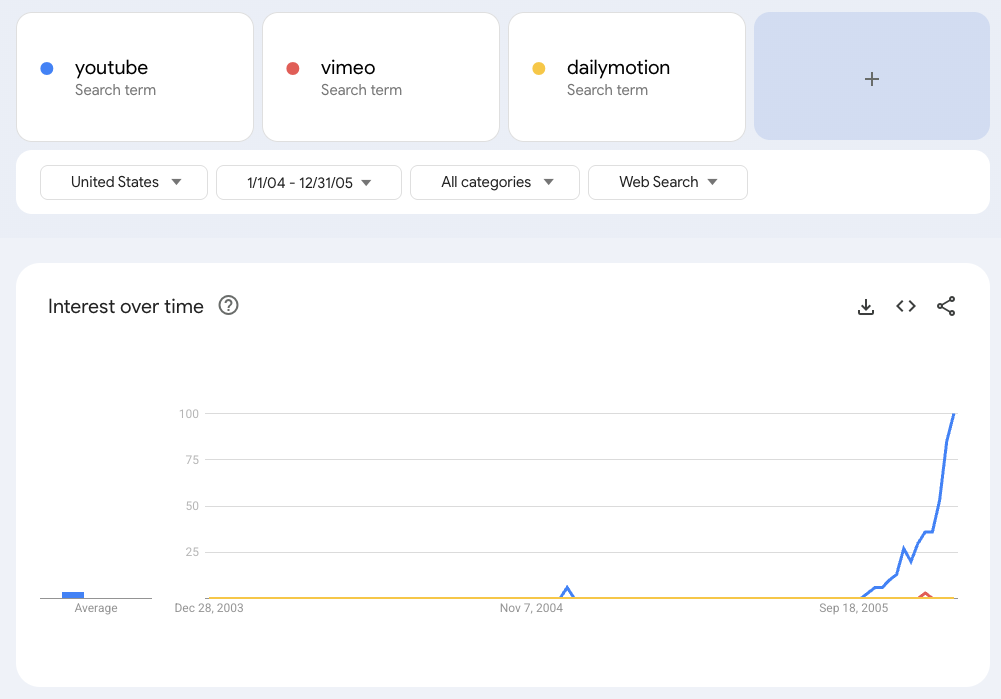The image size is (1001, 699).
Task: Open help for Interest over time
Action: point(229,306)
